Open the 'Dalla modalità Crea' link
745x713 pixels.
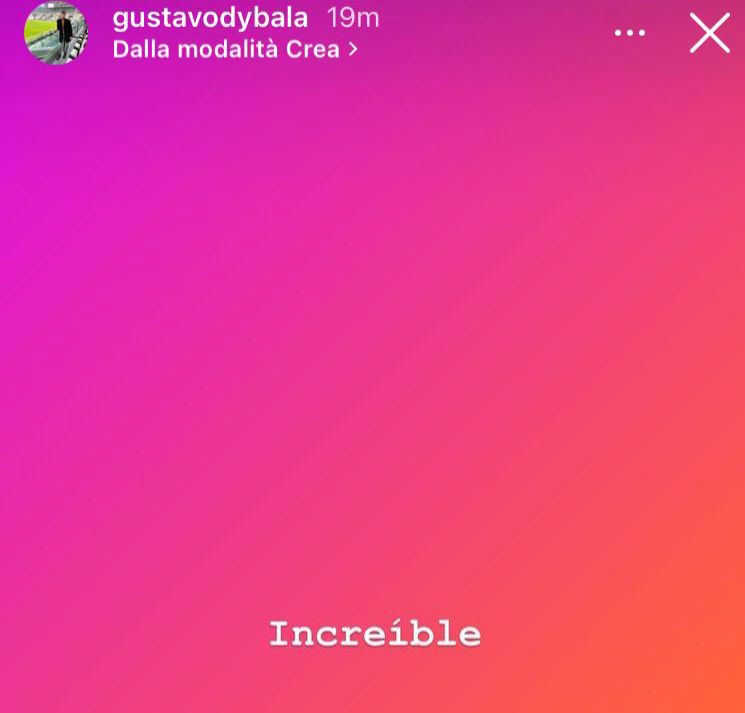pyautogui.click(x=235, y=50)
